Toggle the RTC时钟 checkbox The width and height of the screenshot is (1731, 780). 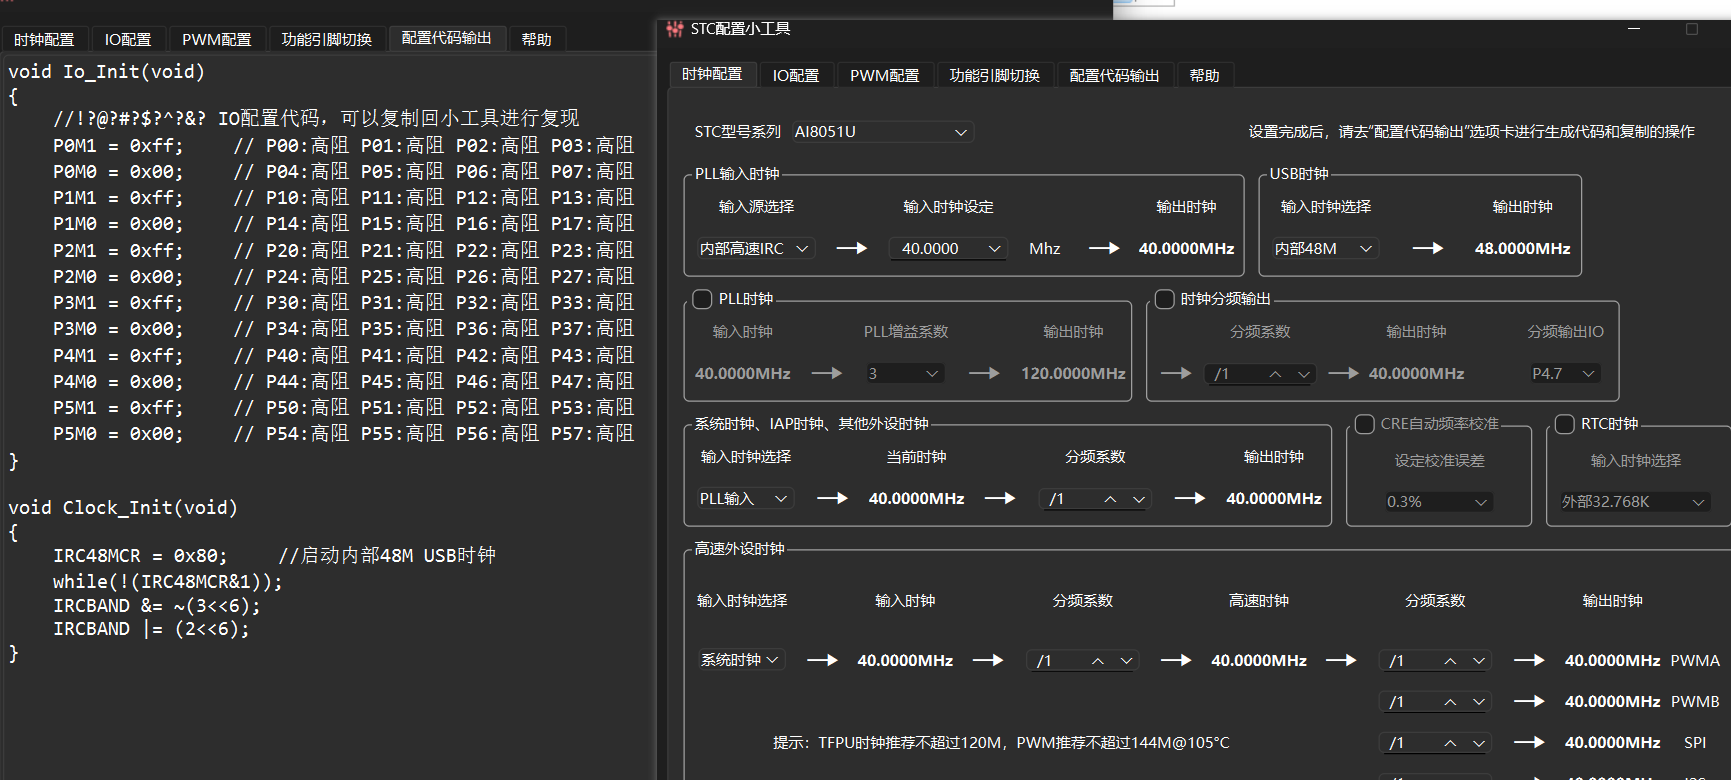point(1565,424)
